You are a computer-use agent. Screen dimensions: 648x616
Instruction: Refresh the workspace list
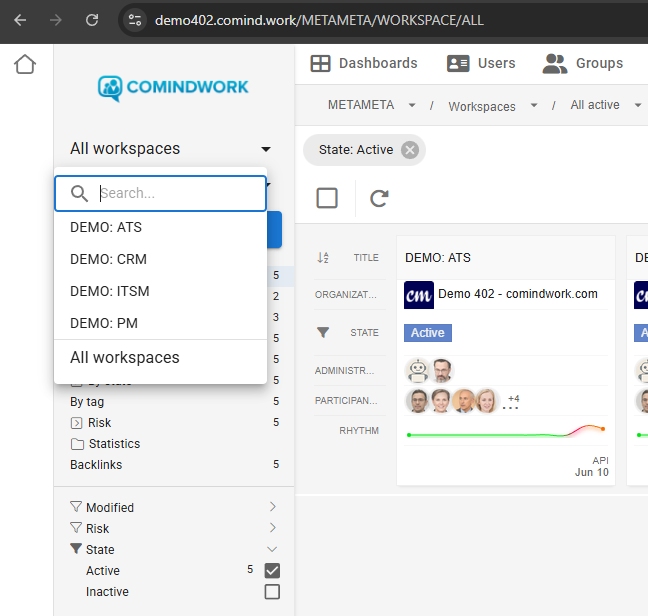[379, 198]
